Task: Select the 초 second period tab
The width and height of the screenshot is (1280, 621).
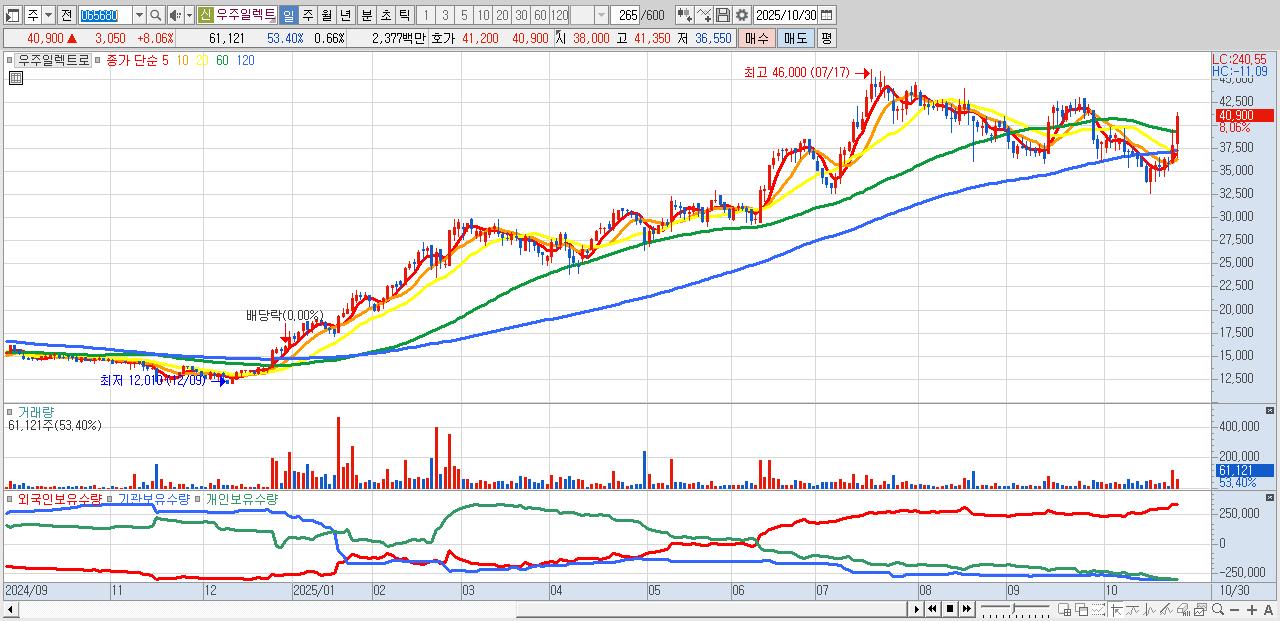Action: pyautogui.click(x=385, y=15)
